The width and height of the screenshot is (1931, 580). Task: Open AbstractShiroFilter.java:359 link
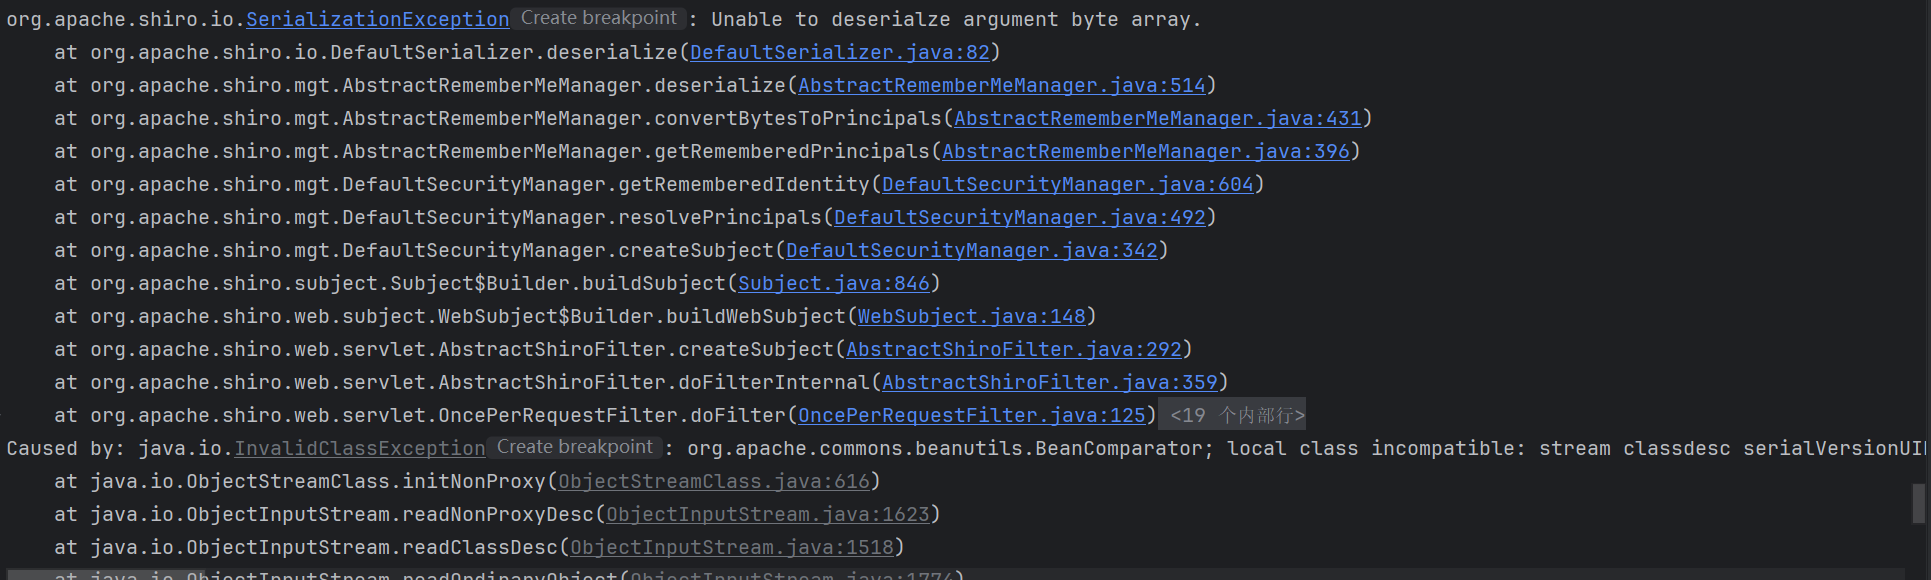tap(1049, 382)
